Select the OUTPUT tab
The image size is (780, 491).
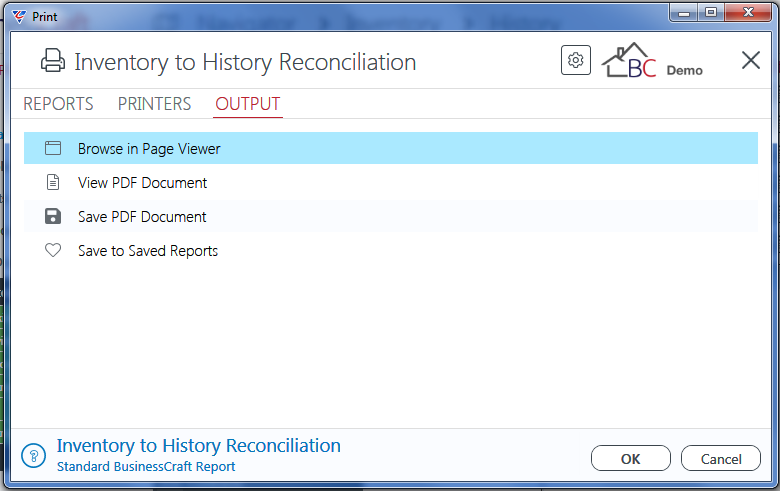[248, 104]
